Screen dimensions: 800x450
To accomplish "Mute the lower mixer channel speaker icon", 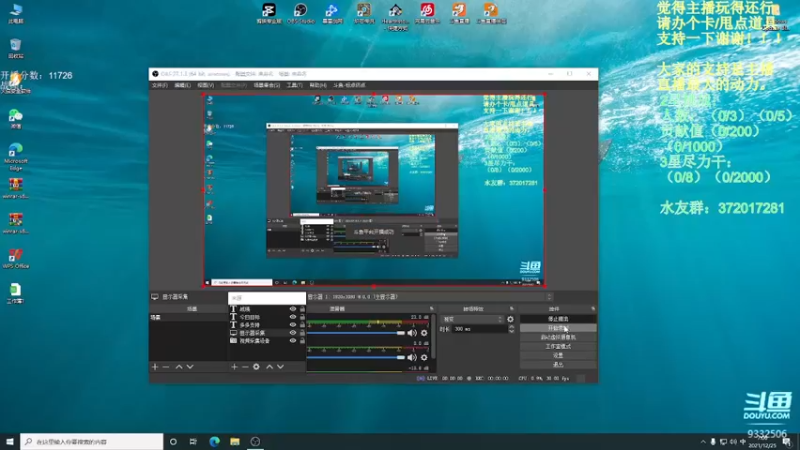I will (412, 358).
